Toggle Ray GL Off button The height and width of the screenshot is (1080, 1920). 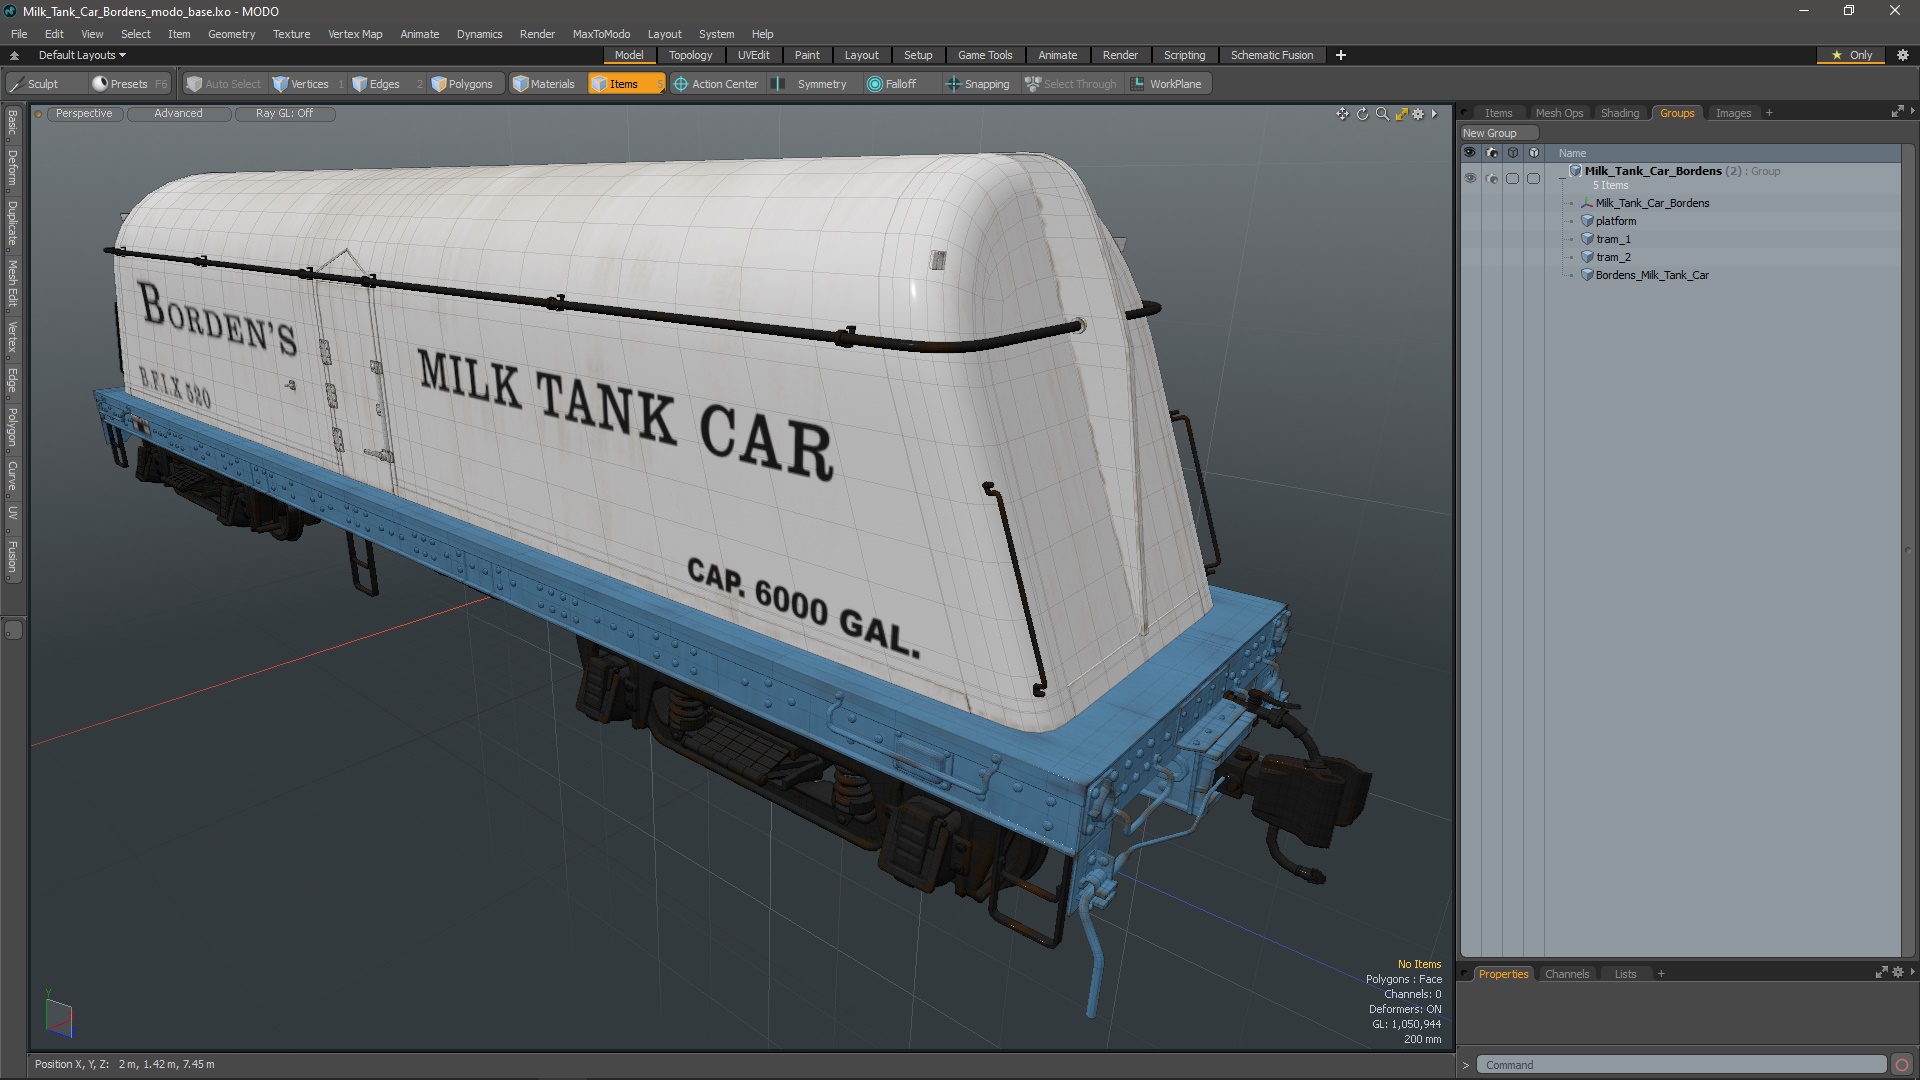284,113
